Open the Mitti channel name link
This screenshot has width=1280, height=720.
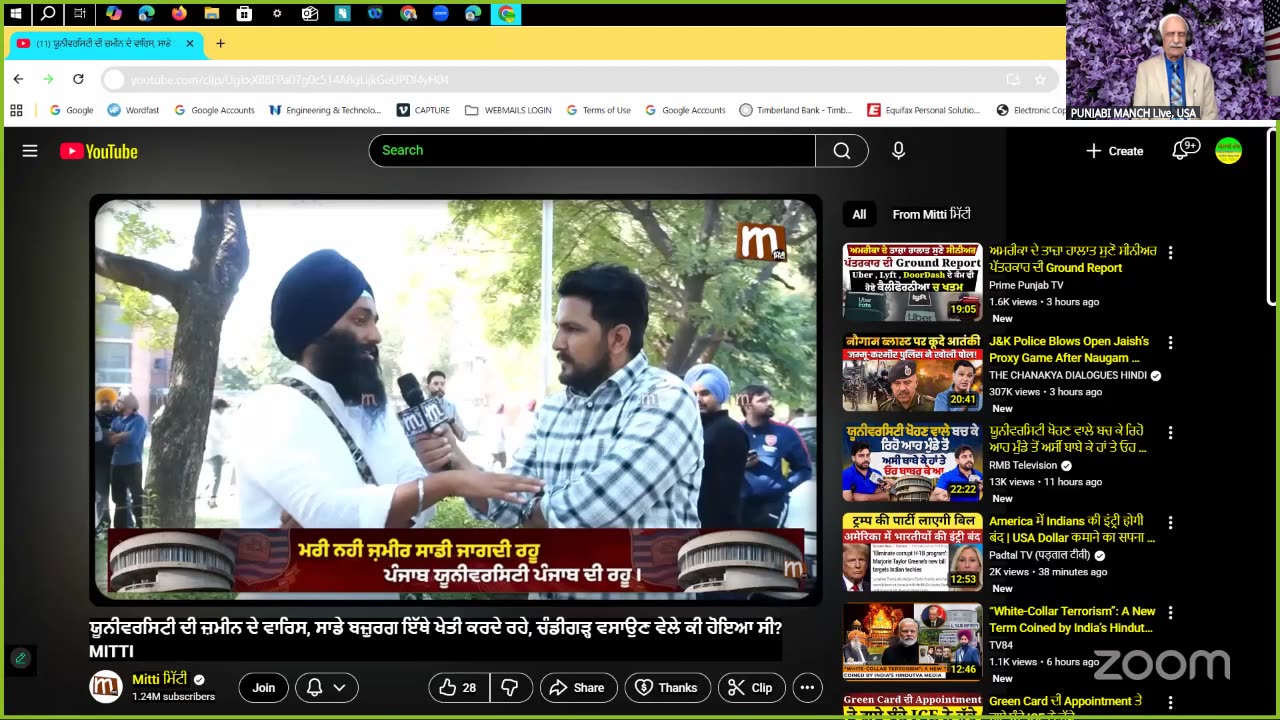(x=160, y=679)
